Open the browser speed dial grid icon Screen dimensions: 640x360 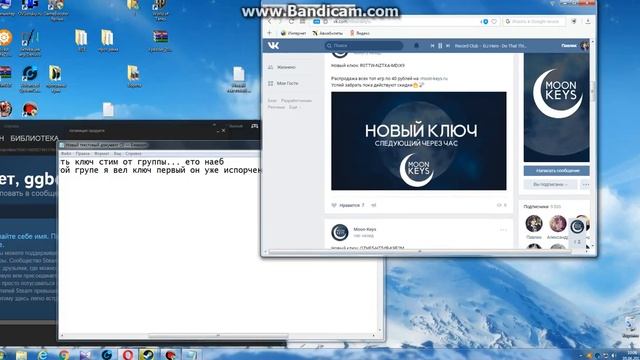302,21
